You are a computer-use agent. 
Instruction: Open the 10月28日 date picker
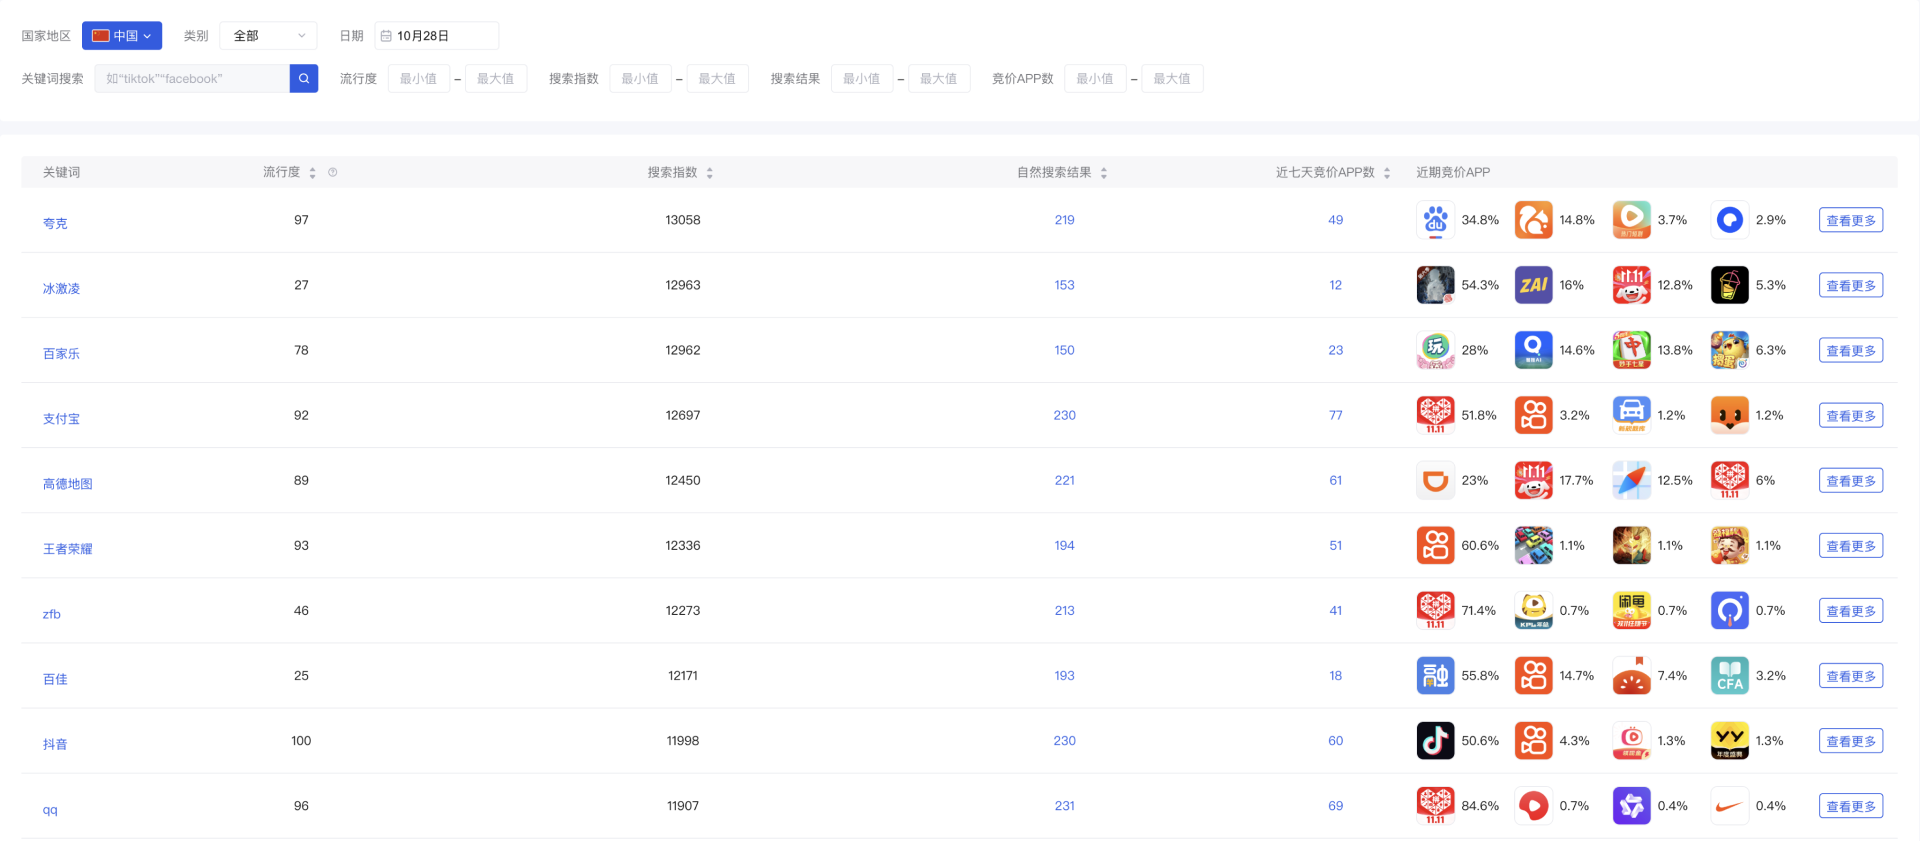[436, 35]
